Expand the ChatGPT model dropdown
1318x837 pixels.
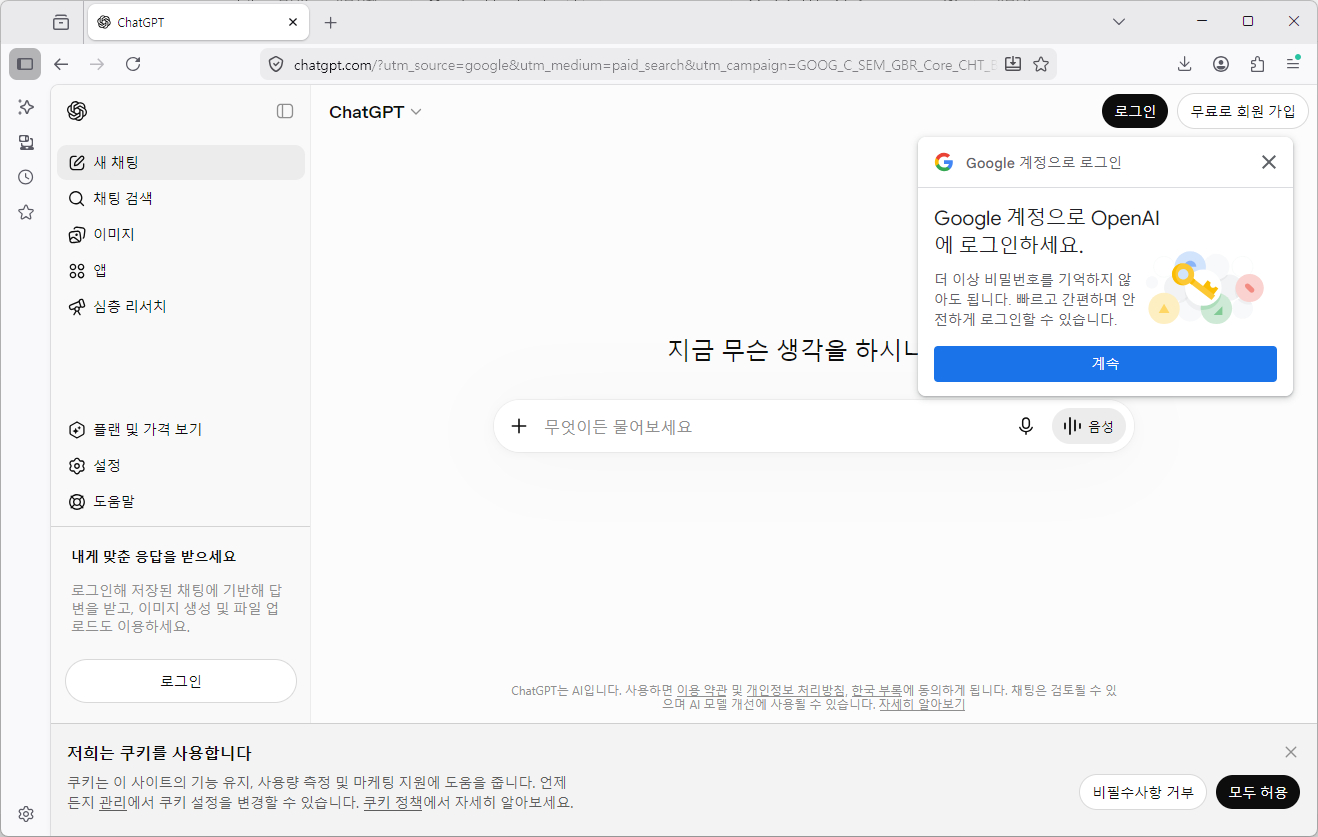pos(375,112)
